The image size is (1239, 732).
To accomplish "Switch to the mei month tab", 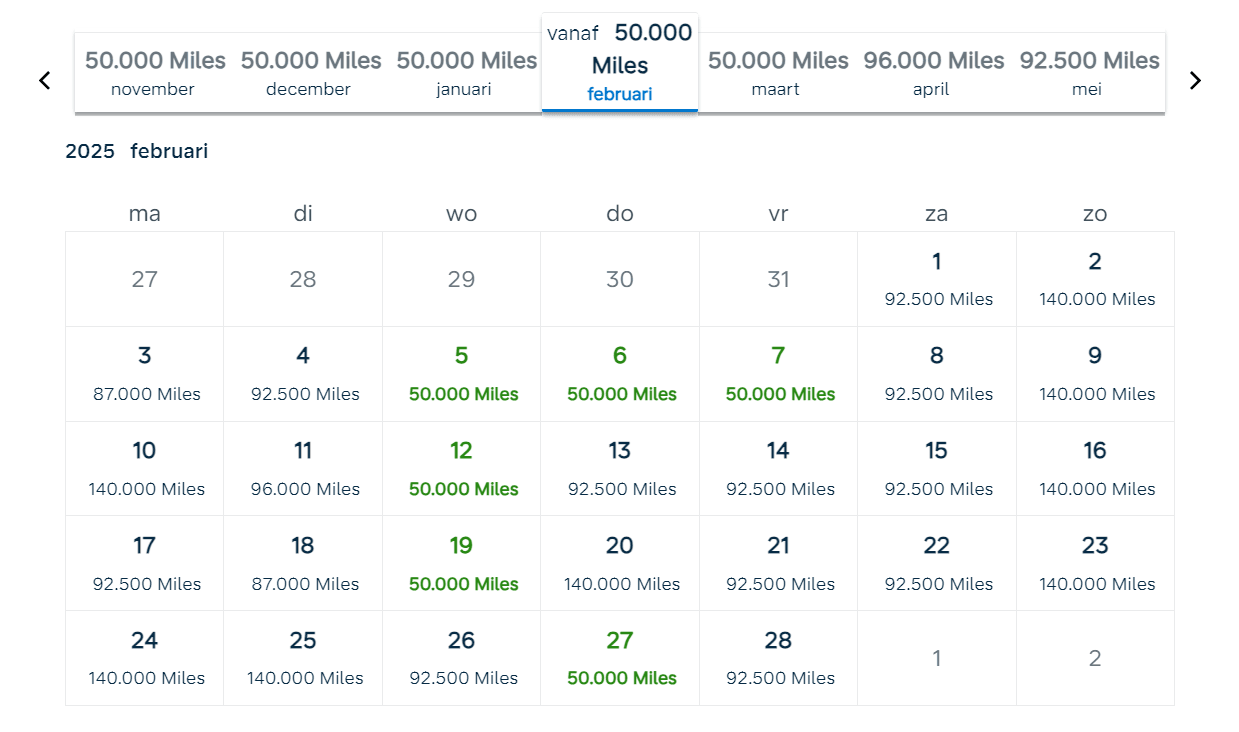I will pyautogui.click(x=1088, y=73).
